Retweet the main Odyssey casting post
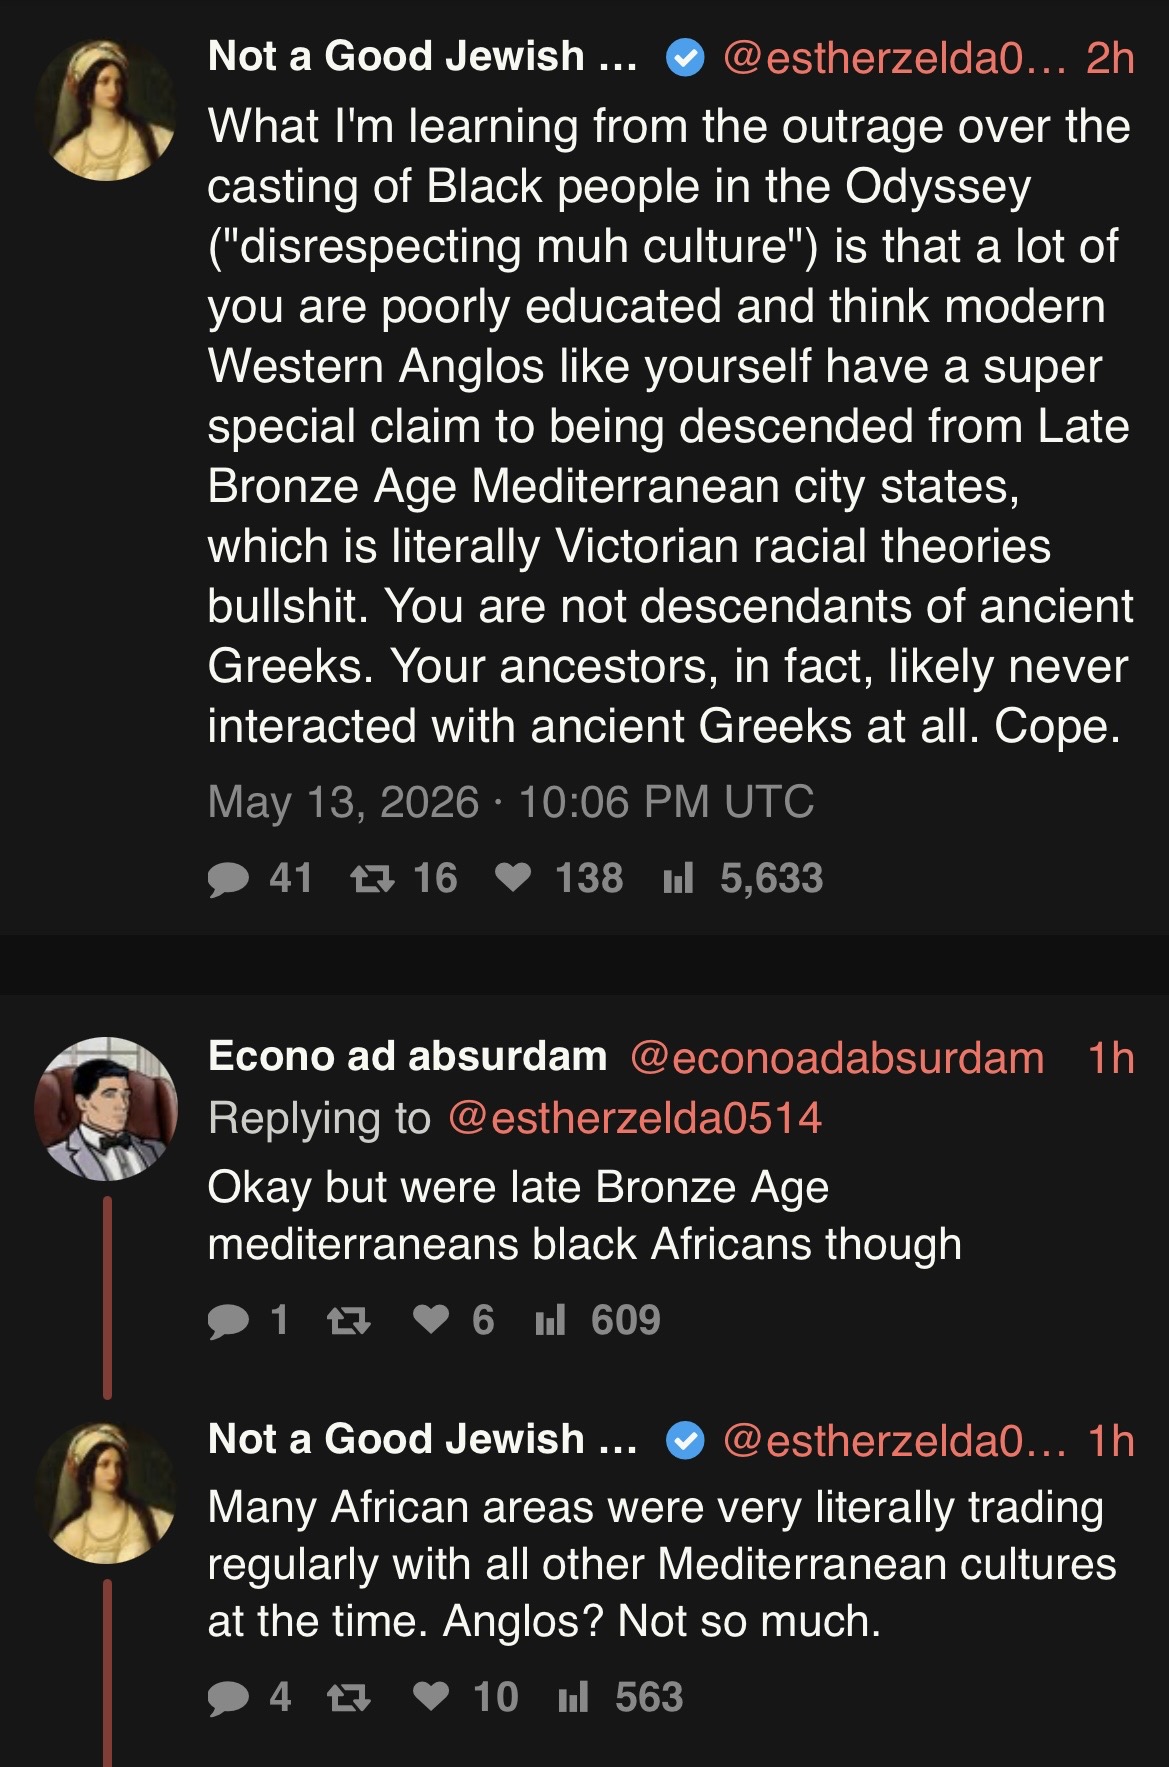Image resolution: width=1169 pixels, height=1767 pixels. pos(403,878)
